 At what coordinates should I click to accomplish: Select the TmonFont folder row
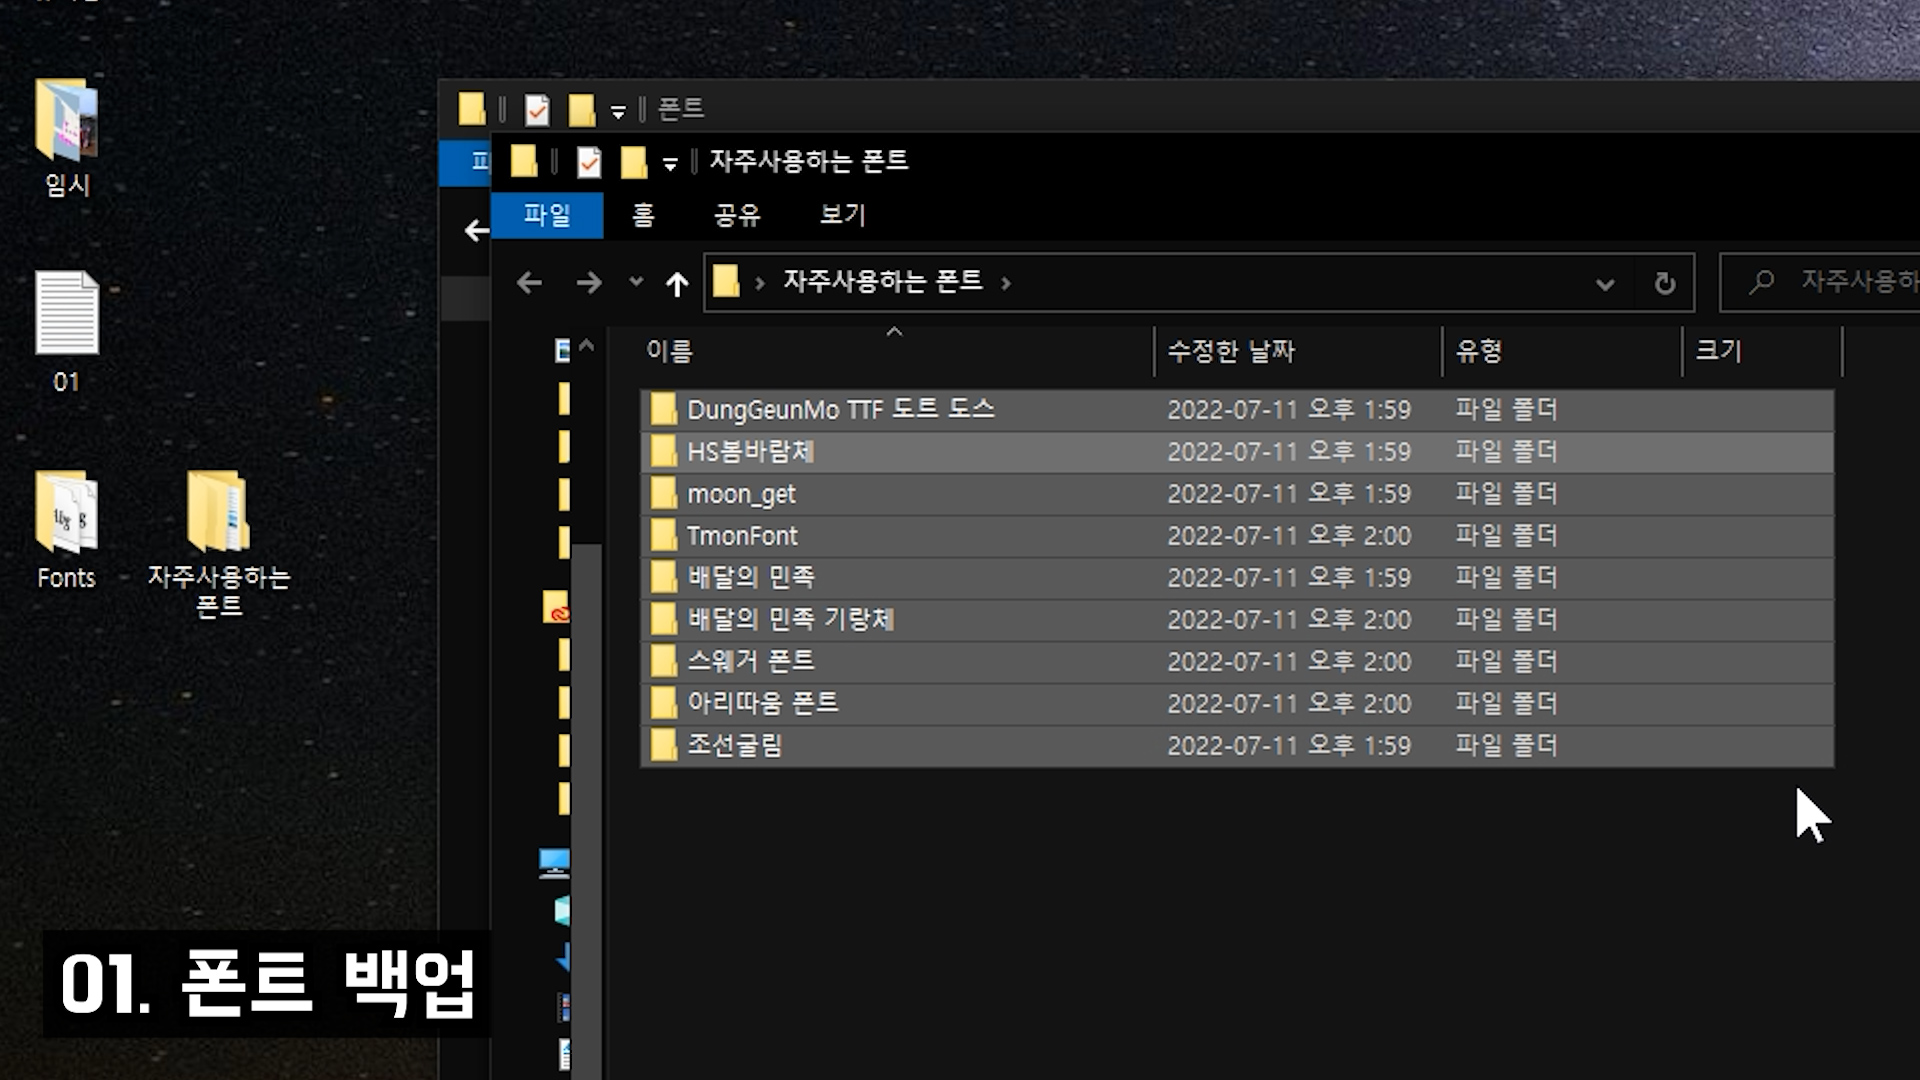[742, 536]
